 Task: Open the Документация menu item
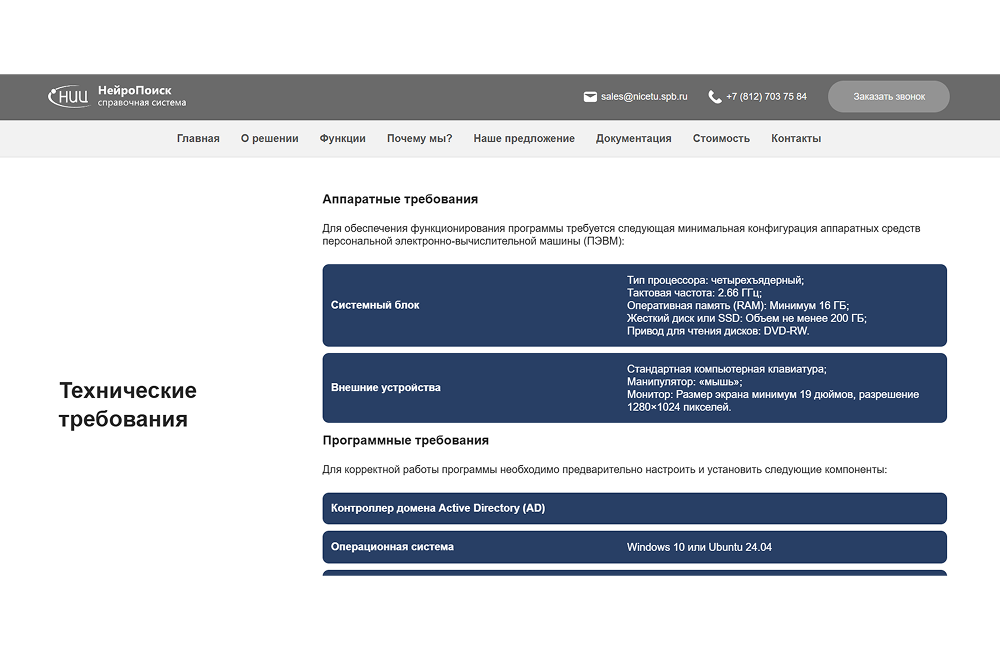[634, 138]
